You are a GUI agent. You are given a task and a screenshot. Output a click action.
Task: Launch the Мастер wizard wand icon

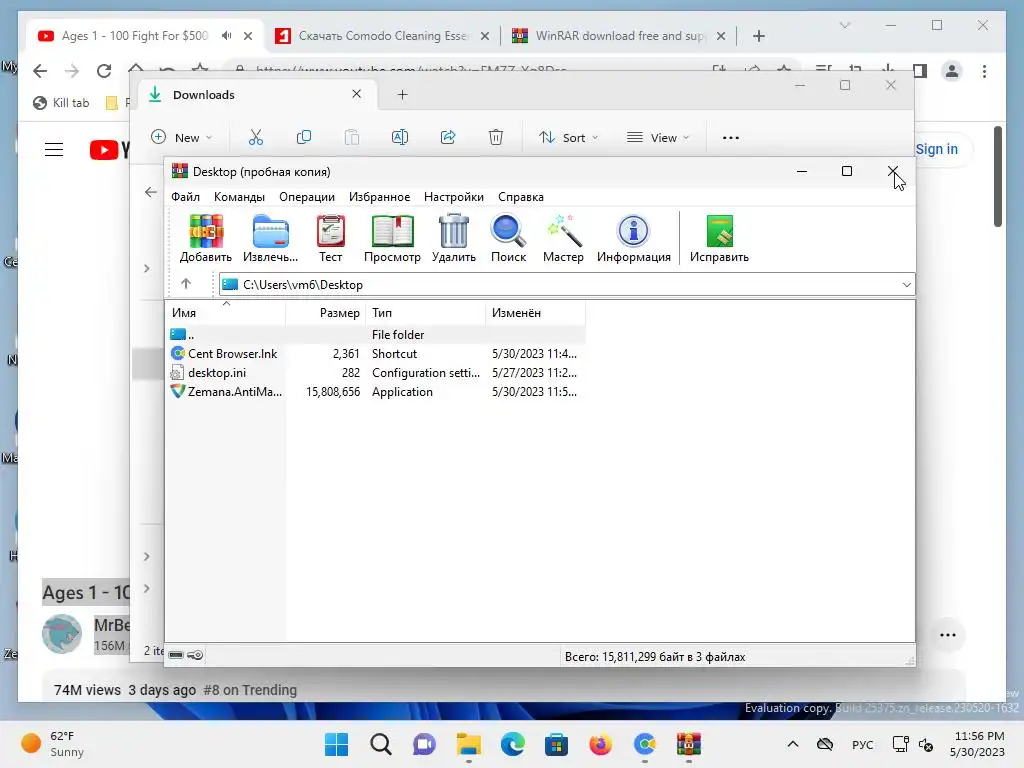563,238
